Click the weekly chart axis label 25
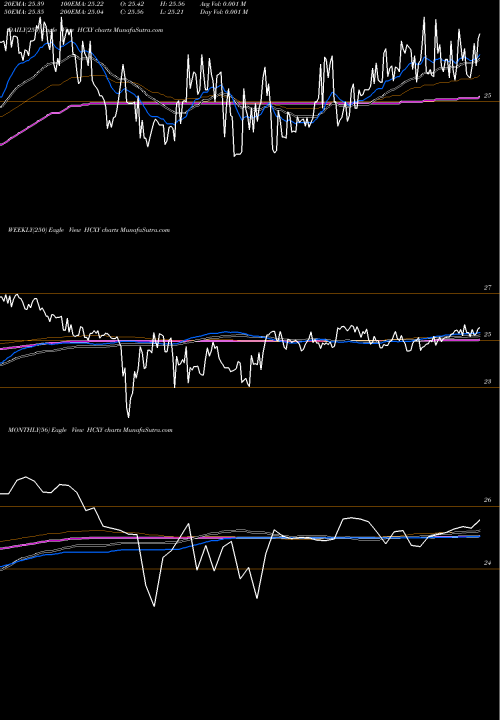500x720 pixels. click(487, 335)
